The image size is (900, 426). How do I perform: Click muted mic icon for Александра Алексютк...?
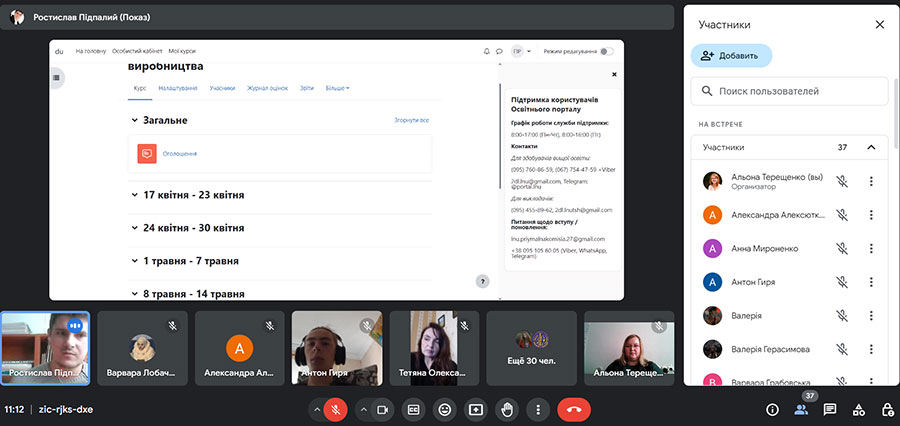click(841, 215)
